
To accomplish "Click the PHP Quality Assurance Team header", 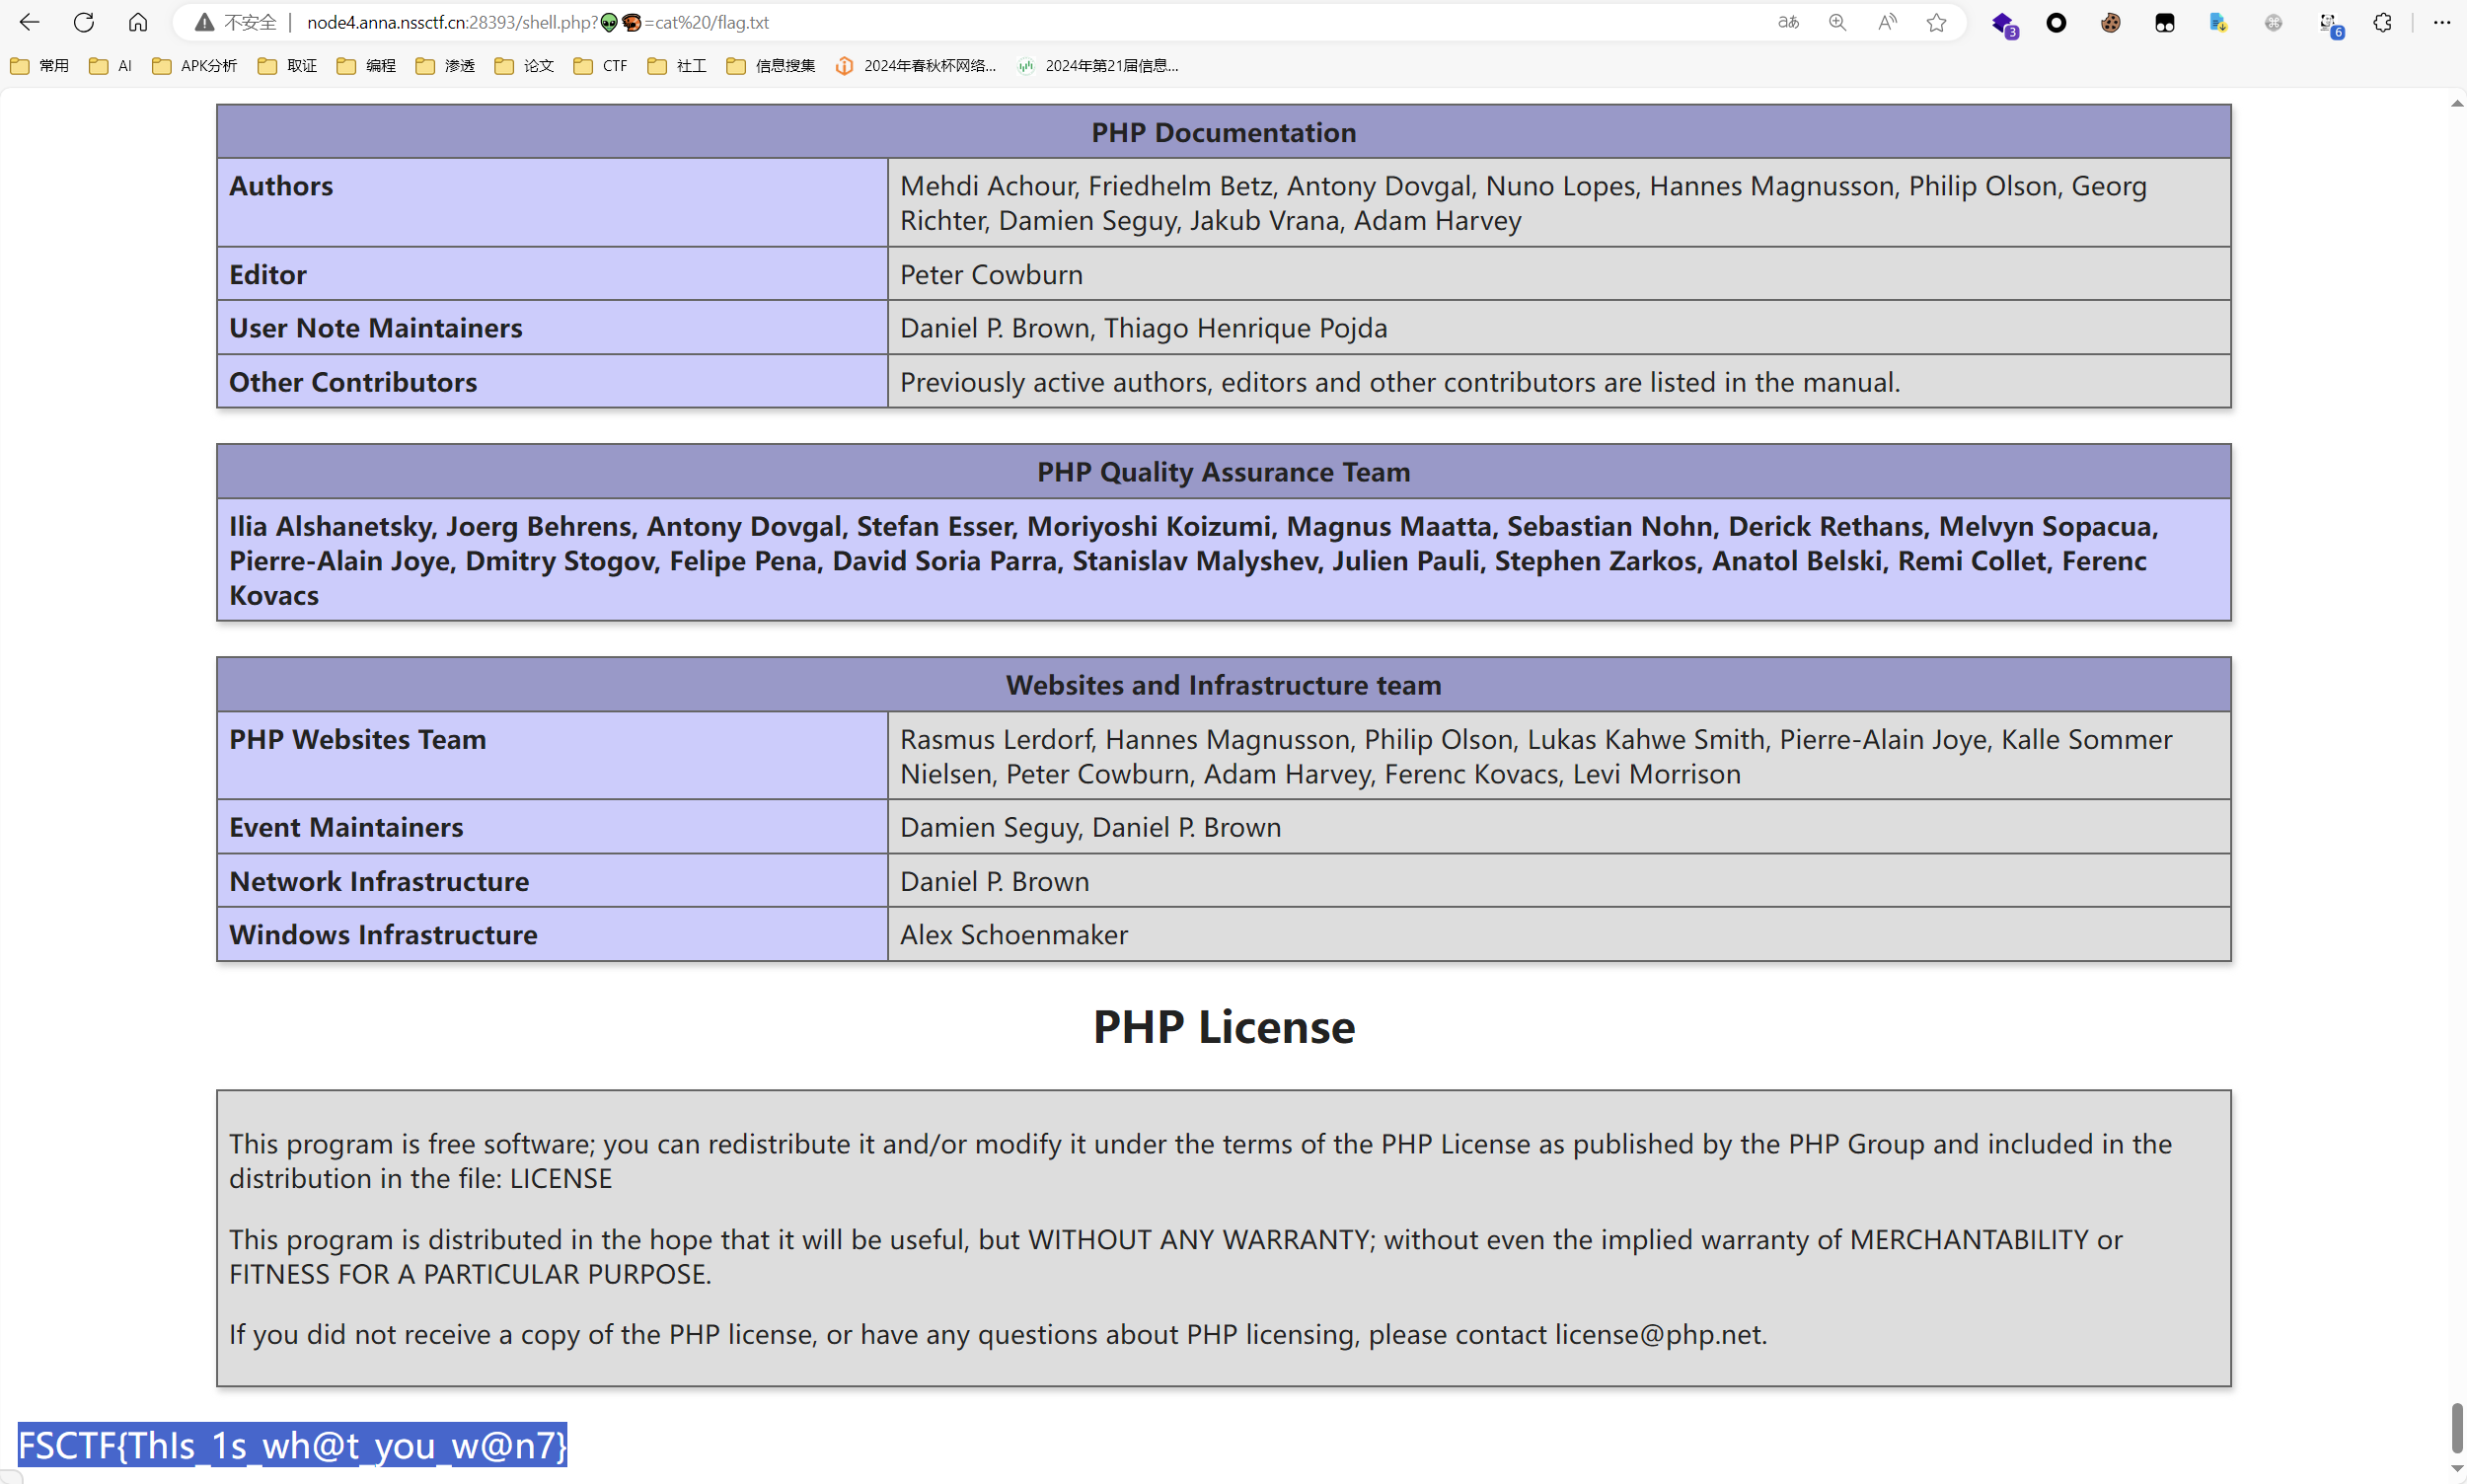I will 1223,472.
